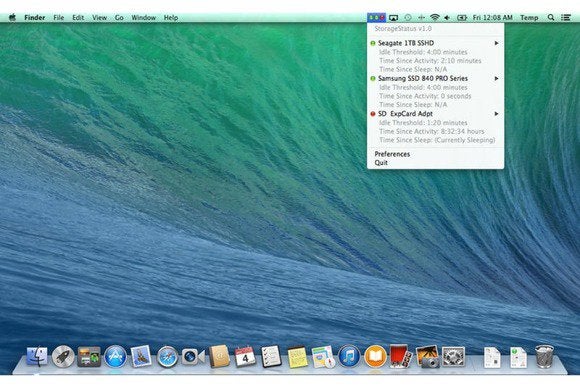Expand Samsung SSD 840 PRO Series submenu
Image resolution: width=580 pixels, height=388 pixels.
pyautogui.click(x=496, y=78)
